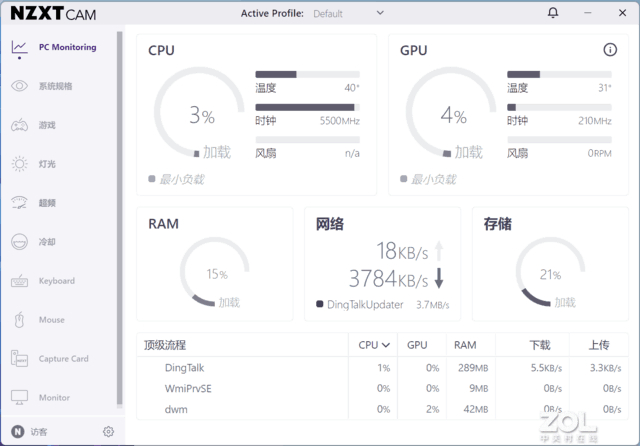
Task: Click the gamepad icon for 游戏
Action: tap(20, 125)
